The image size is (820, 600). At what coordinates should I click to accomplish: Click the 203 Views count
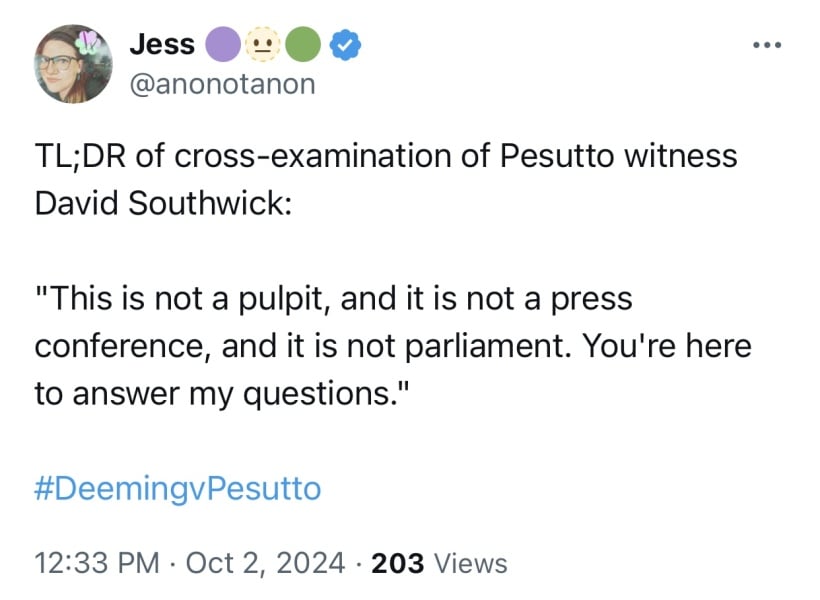pos(400,563)
